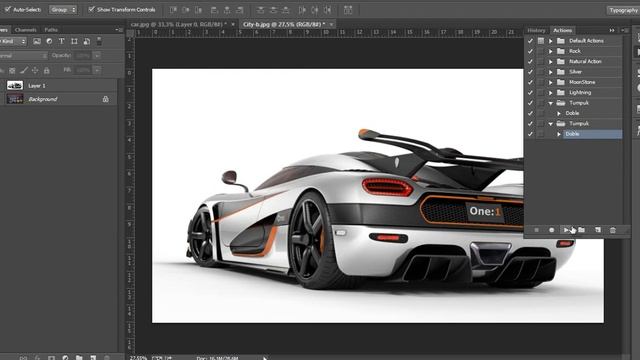Image resolution: width=640 pixels, height=360 pixels.
Task: Expand the Lightning action set
Action: (x=551, y=93)
